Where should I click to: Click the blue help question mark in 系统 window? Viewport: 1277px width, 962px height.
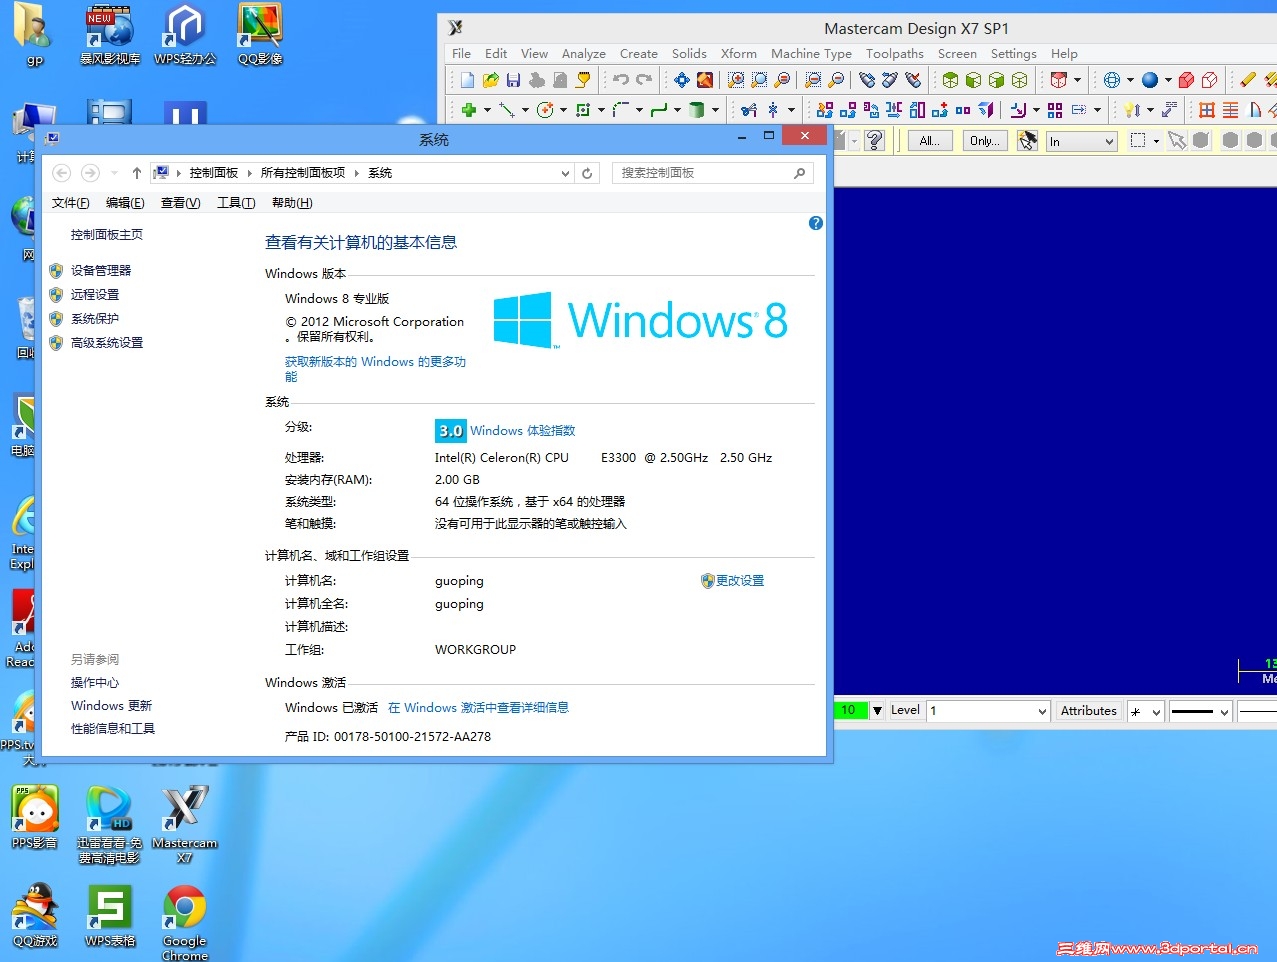[x=816, y=223]
